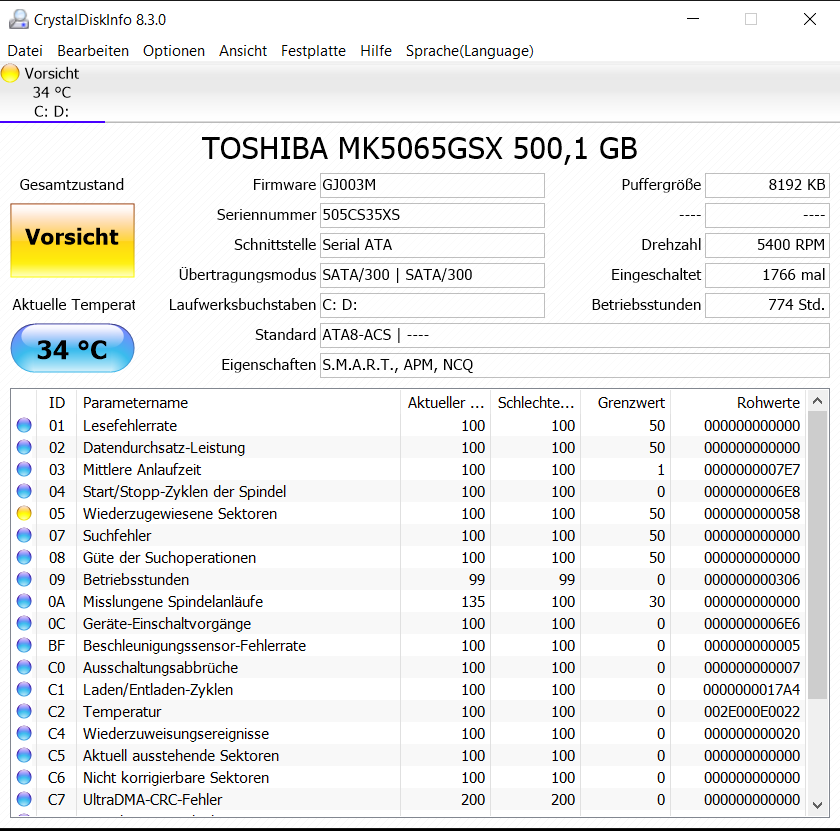This screenshot has width=840, height=831.
Task: Open the Ansicht menu
Action: click(243, 51)
